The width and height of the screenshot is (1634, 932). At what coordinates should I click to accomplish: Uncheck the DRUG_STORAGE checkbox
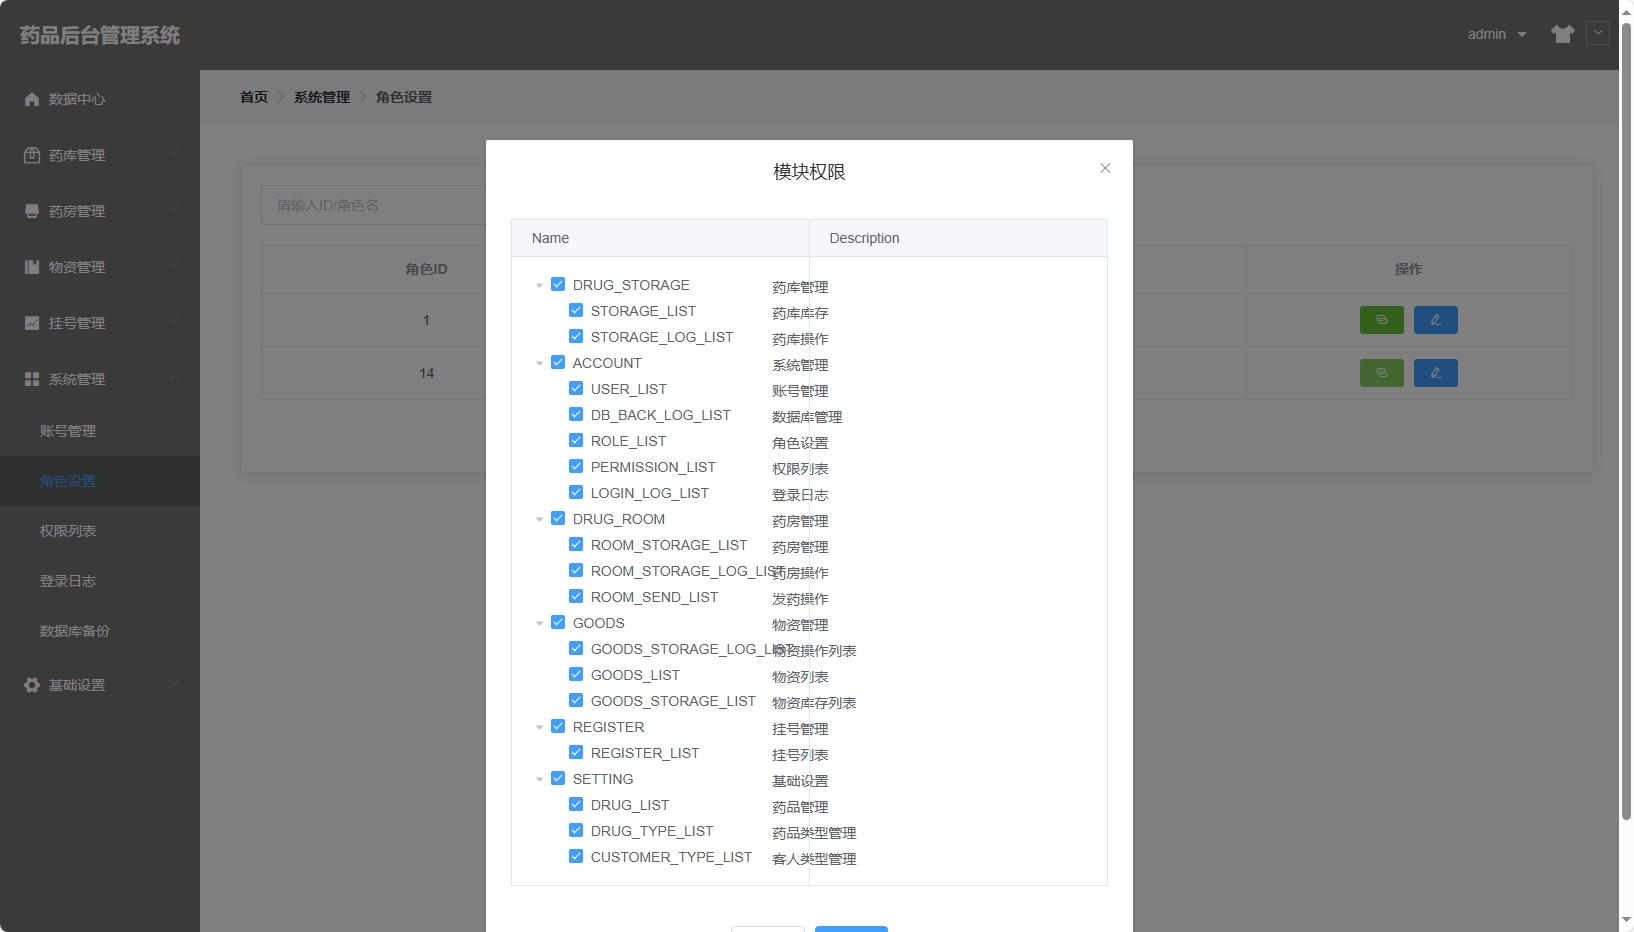tap(558, 284)
